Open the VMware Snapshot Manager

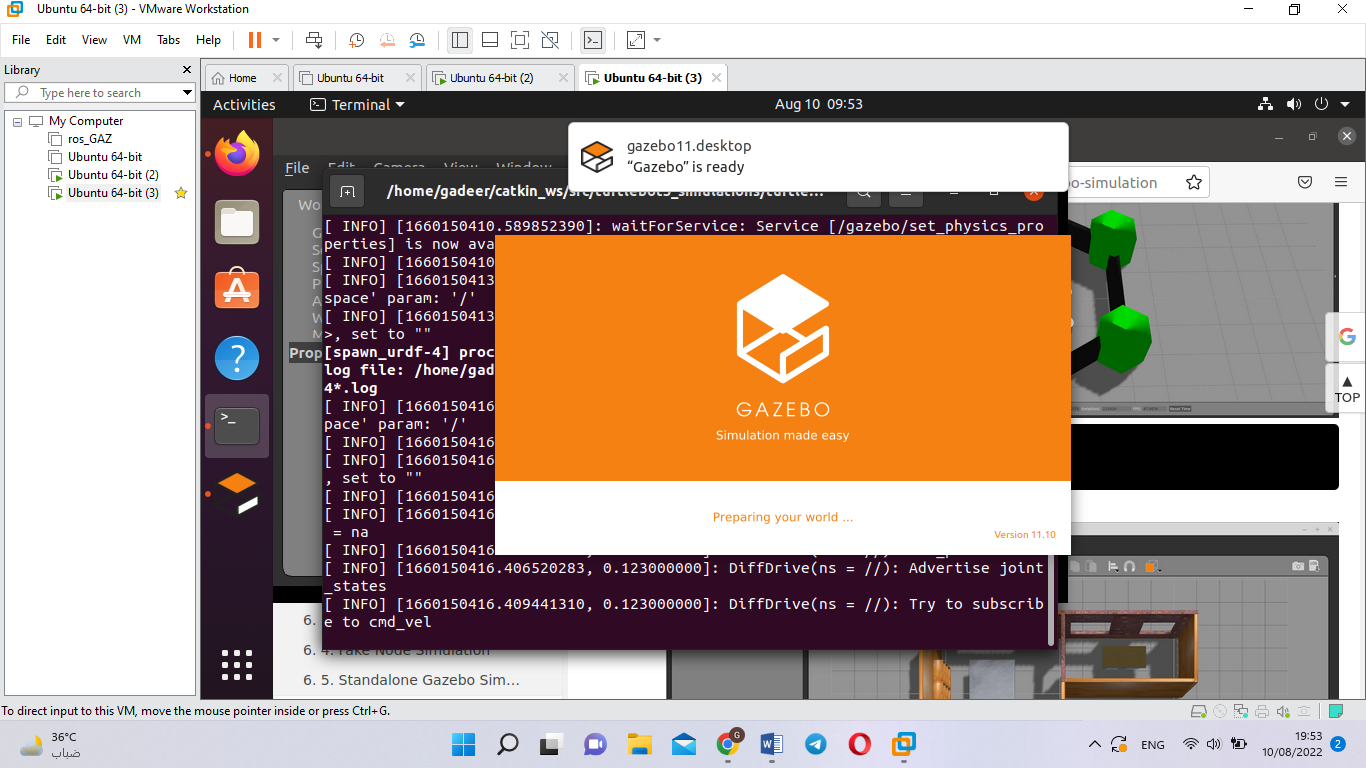coord(417,40)
